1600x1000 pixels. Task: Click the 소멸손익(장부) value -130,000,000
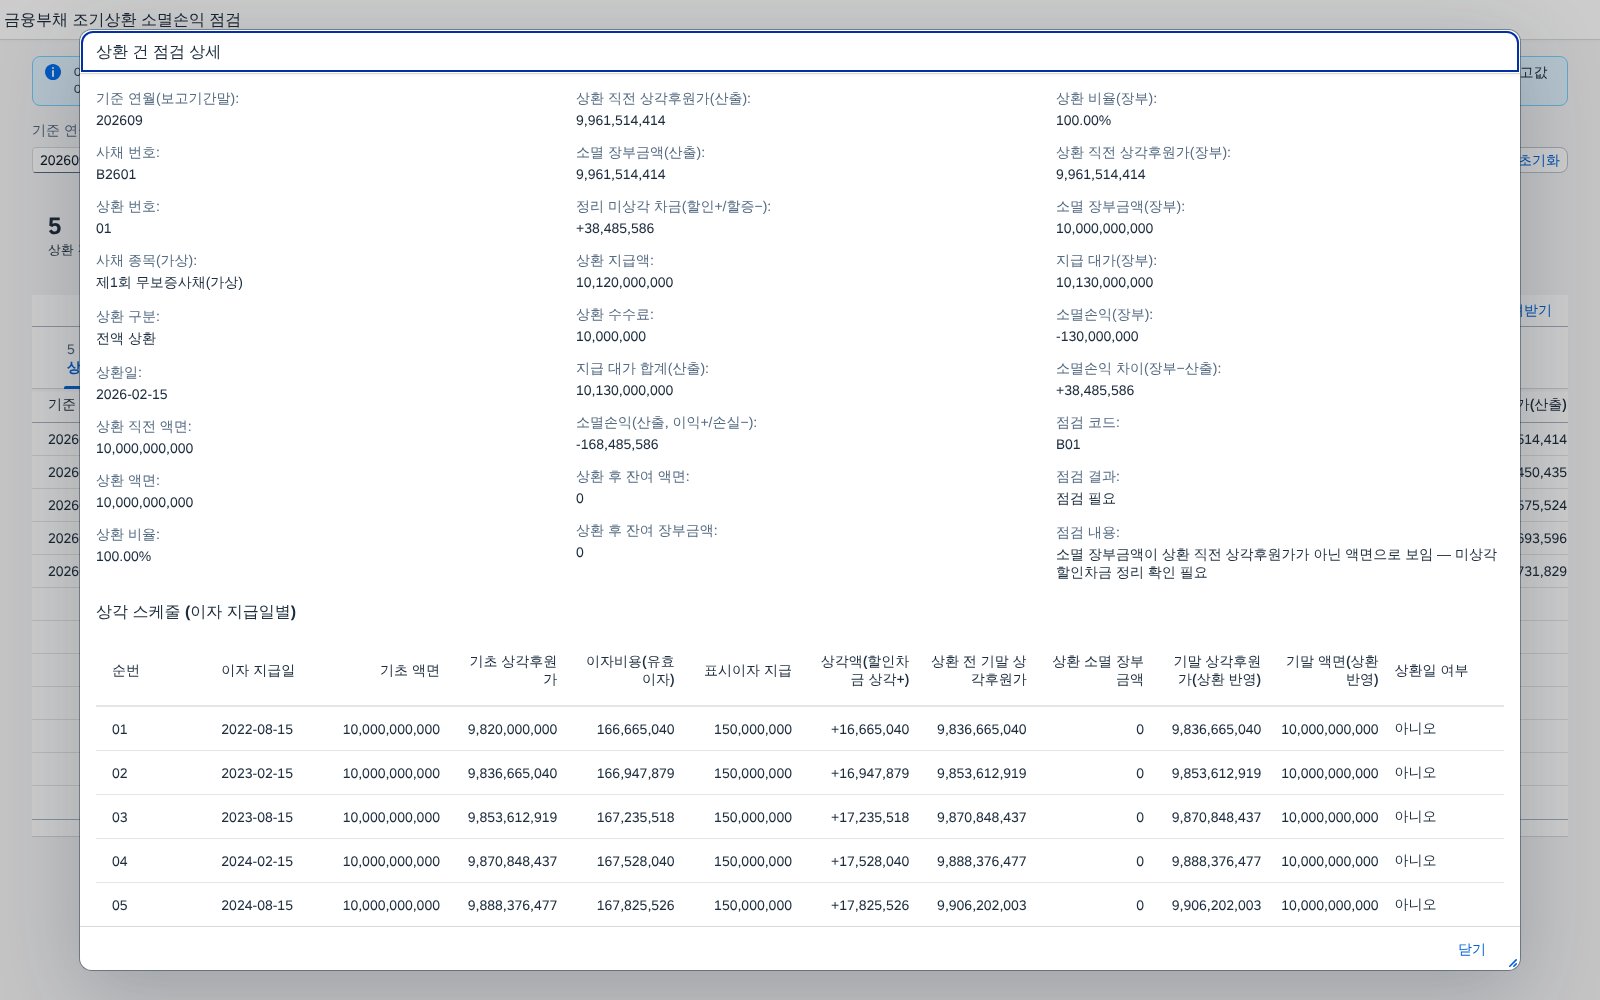click(1097, 336)
